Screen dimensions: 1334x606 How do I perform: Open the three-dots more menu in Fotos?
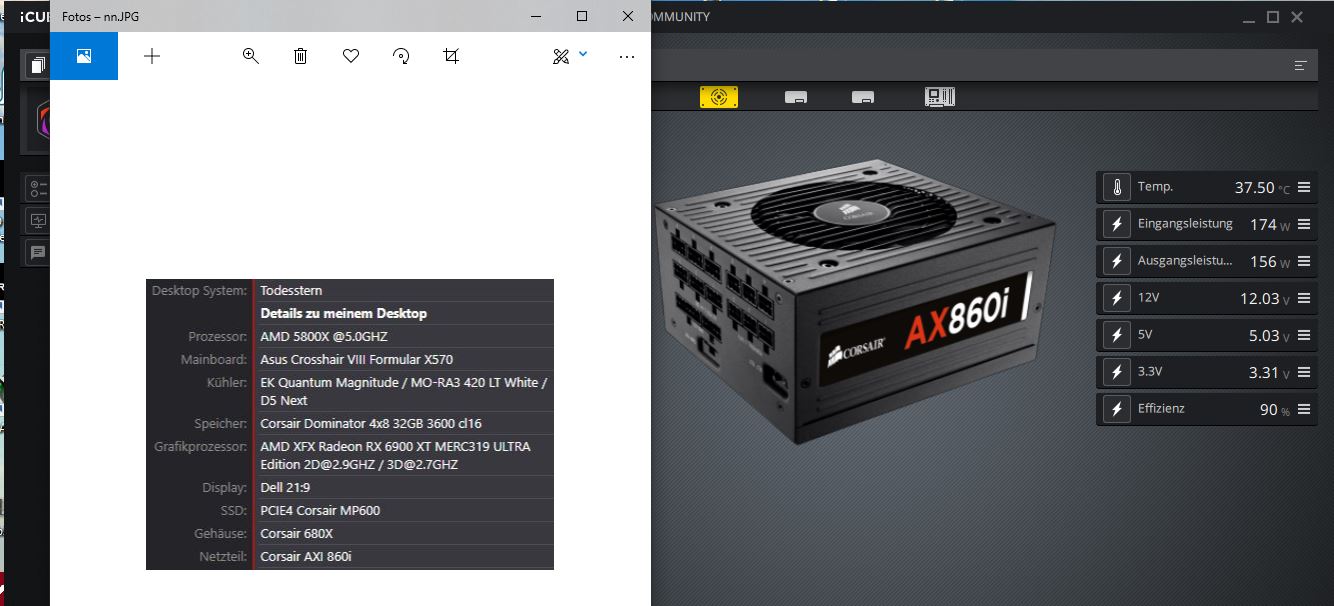[627, 57]
